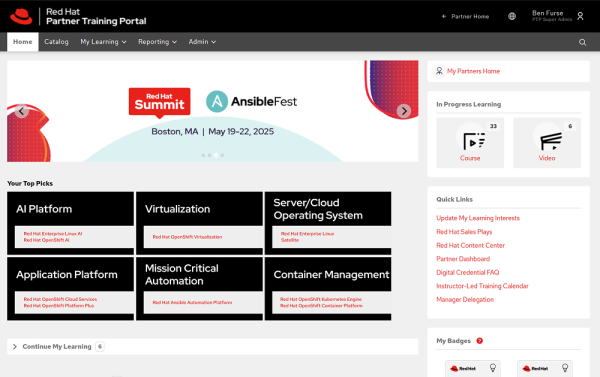The image size is (600, 377).
Task: Open the Manager Delegation link
Action: (x=465, y=300)
